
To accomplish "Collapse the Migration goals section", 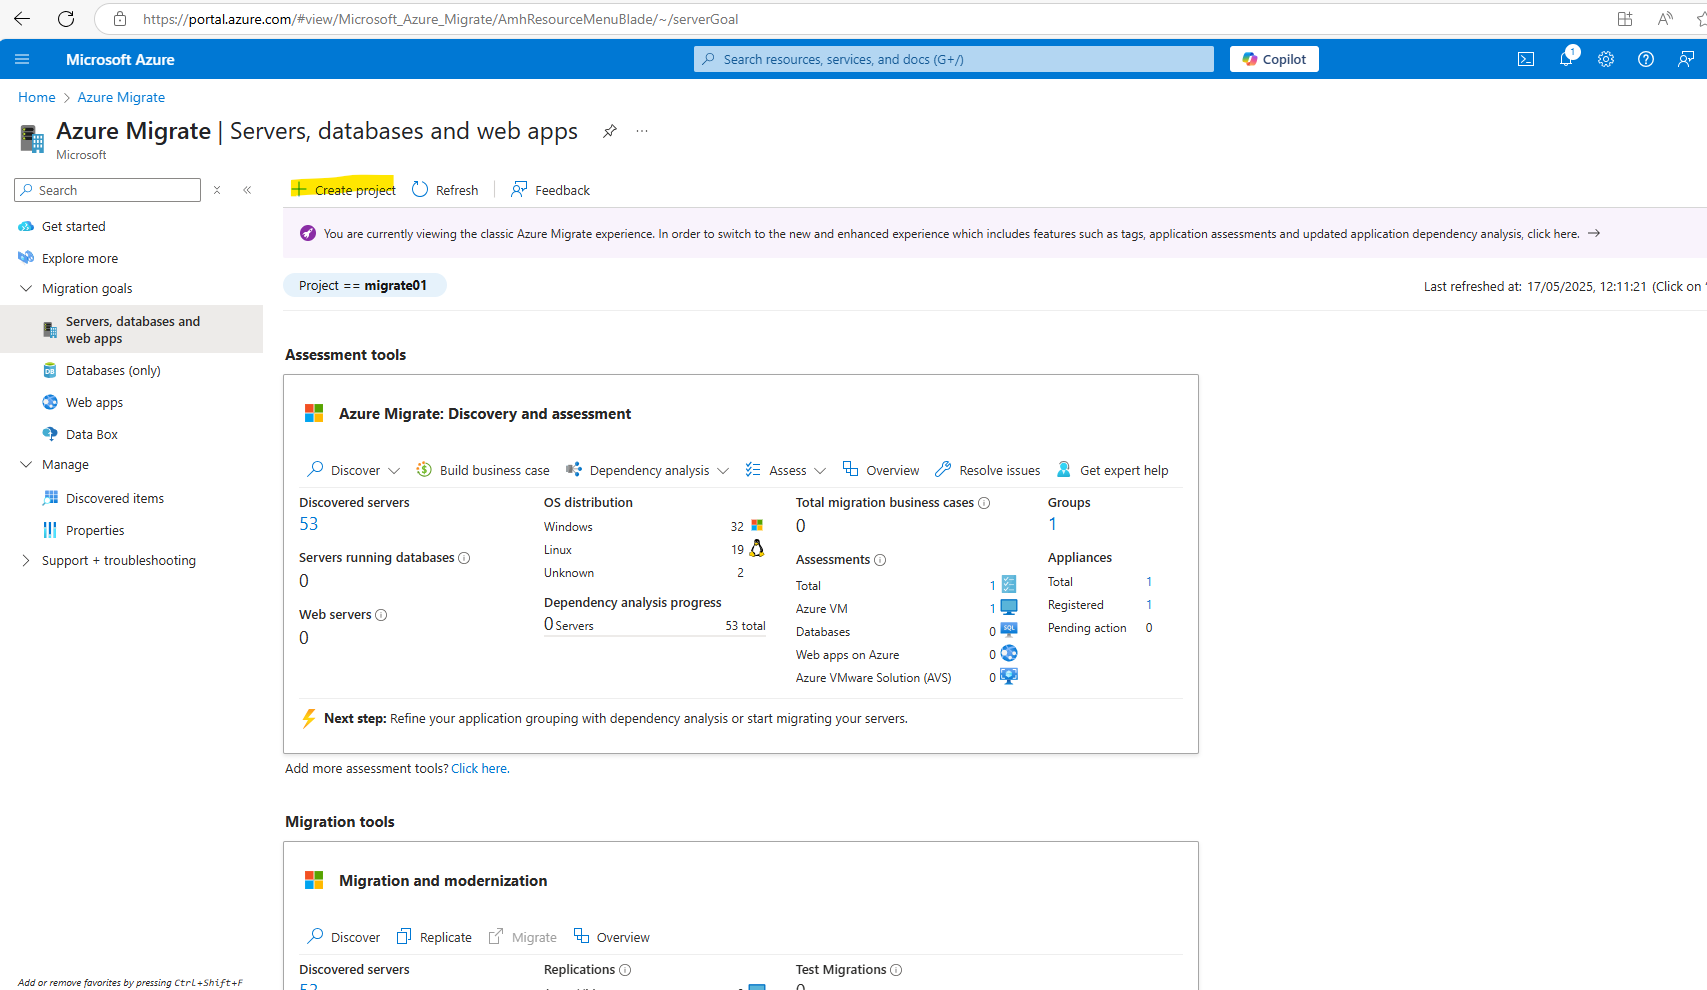I will [26, 288].
